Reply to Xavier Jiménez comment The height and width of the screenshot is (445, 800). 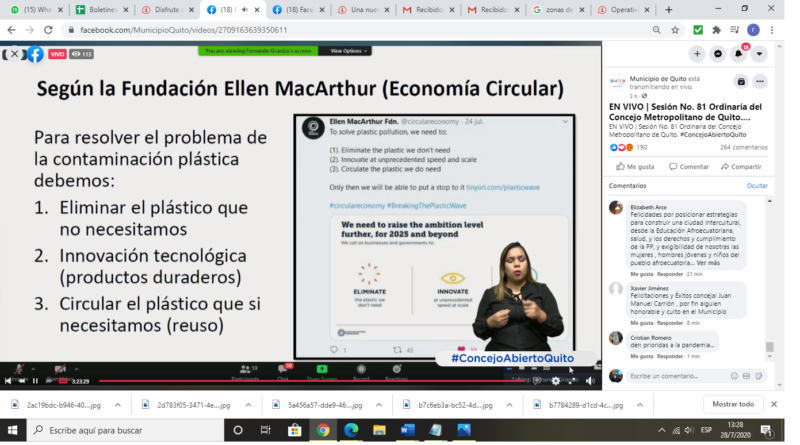coord(670,323)
